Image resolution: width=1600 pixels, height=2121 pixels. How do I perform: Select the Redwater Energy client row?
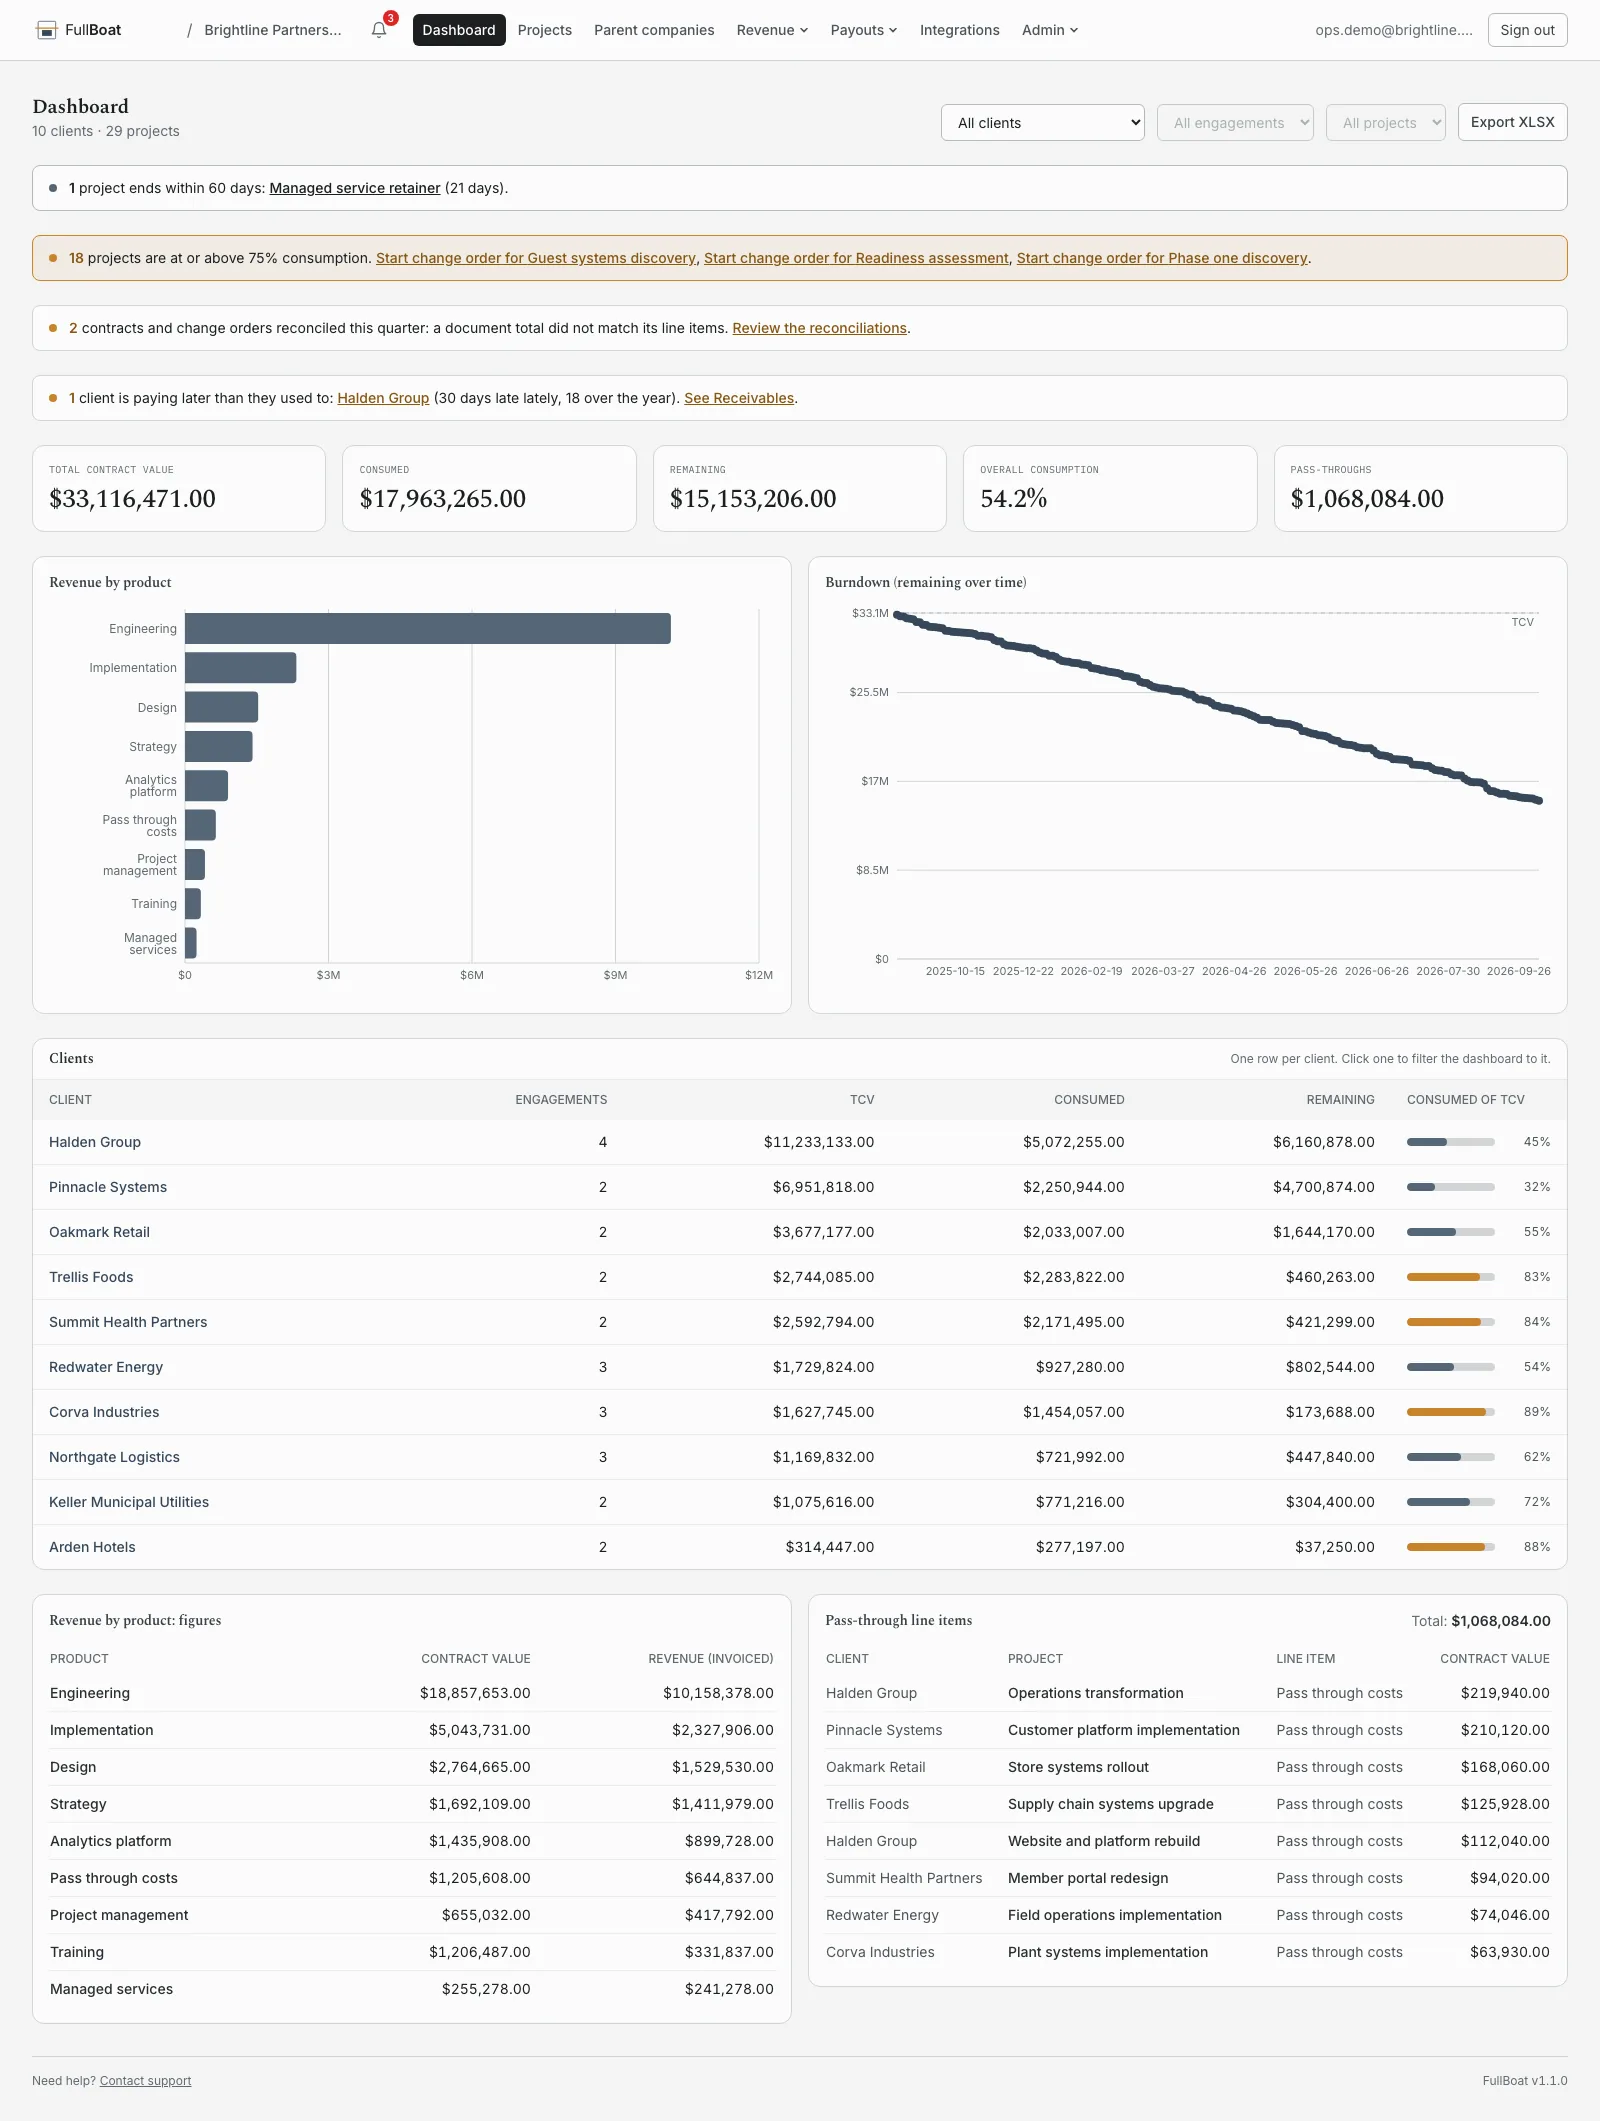[800, 1367]
